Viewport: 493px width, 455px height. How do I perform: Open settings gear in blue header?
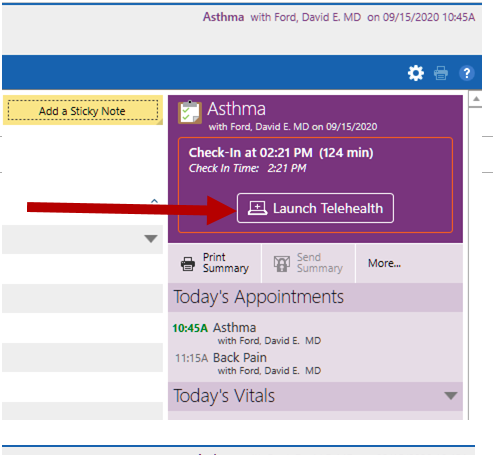[x=416, y=73]
